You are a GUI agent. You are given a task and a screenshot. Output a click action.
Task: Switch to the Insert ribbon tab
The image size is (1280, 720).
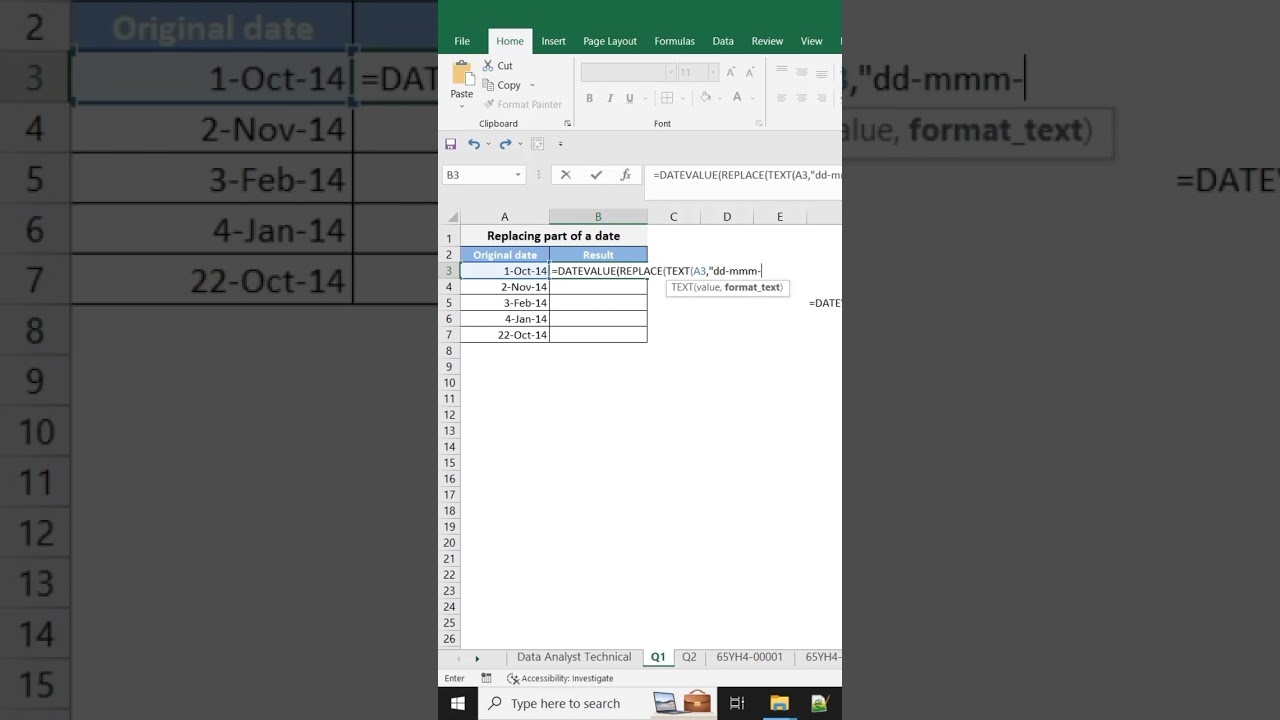pos(553,41)
